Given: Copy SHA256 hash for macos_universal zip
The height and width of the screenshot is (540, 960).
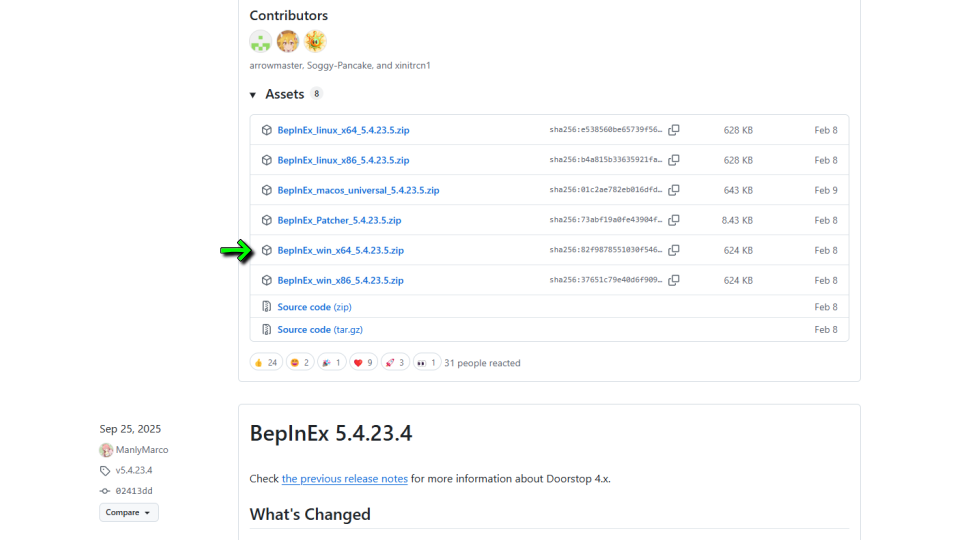Looking at the screenshot, I should 674,190.
